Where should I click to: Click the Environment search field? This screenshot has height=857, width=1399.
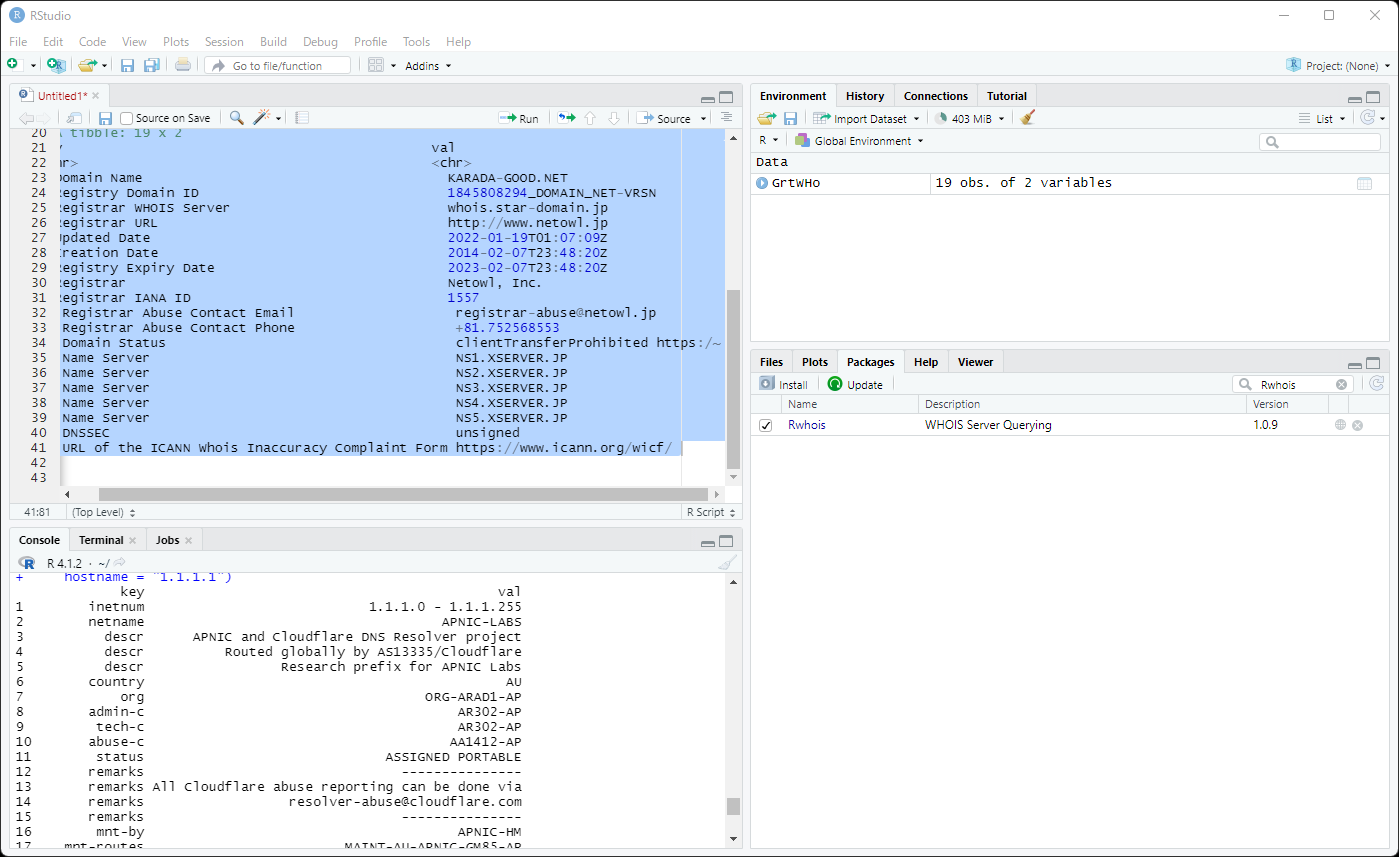point(1320,142)
